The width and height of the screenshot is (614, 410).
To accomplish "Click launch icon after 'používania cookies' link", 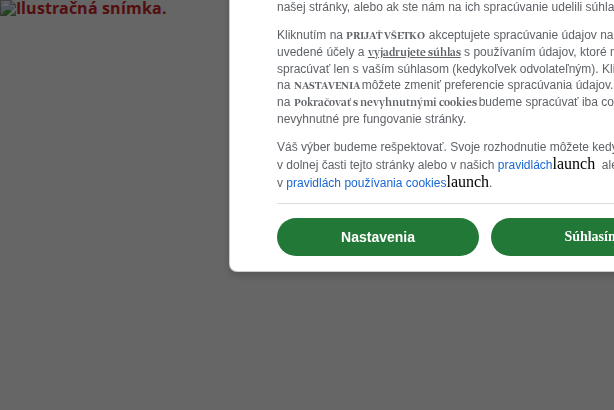I will click(x=468, y=182).
